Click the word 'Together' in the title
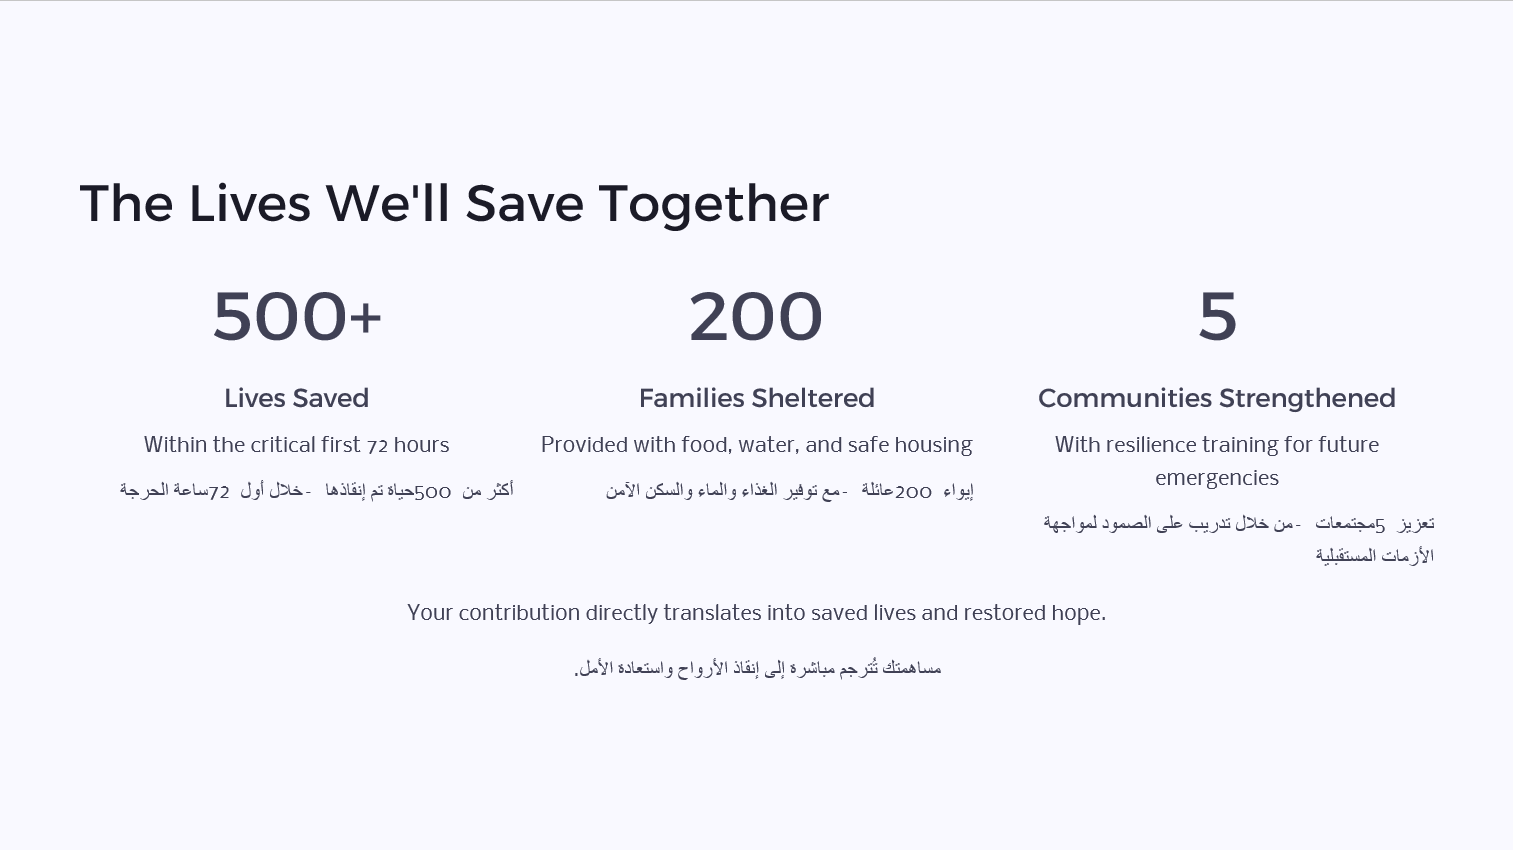 pos(713,204)
